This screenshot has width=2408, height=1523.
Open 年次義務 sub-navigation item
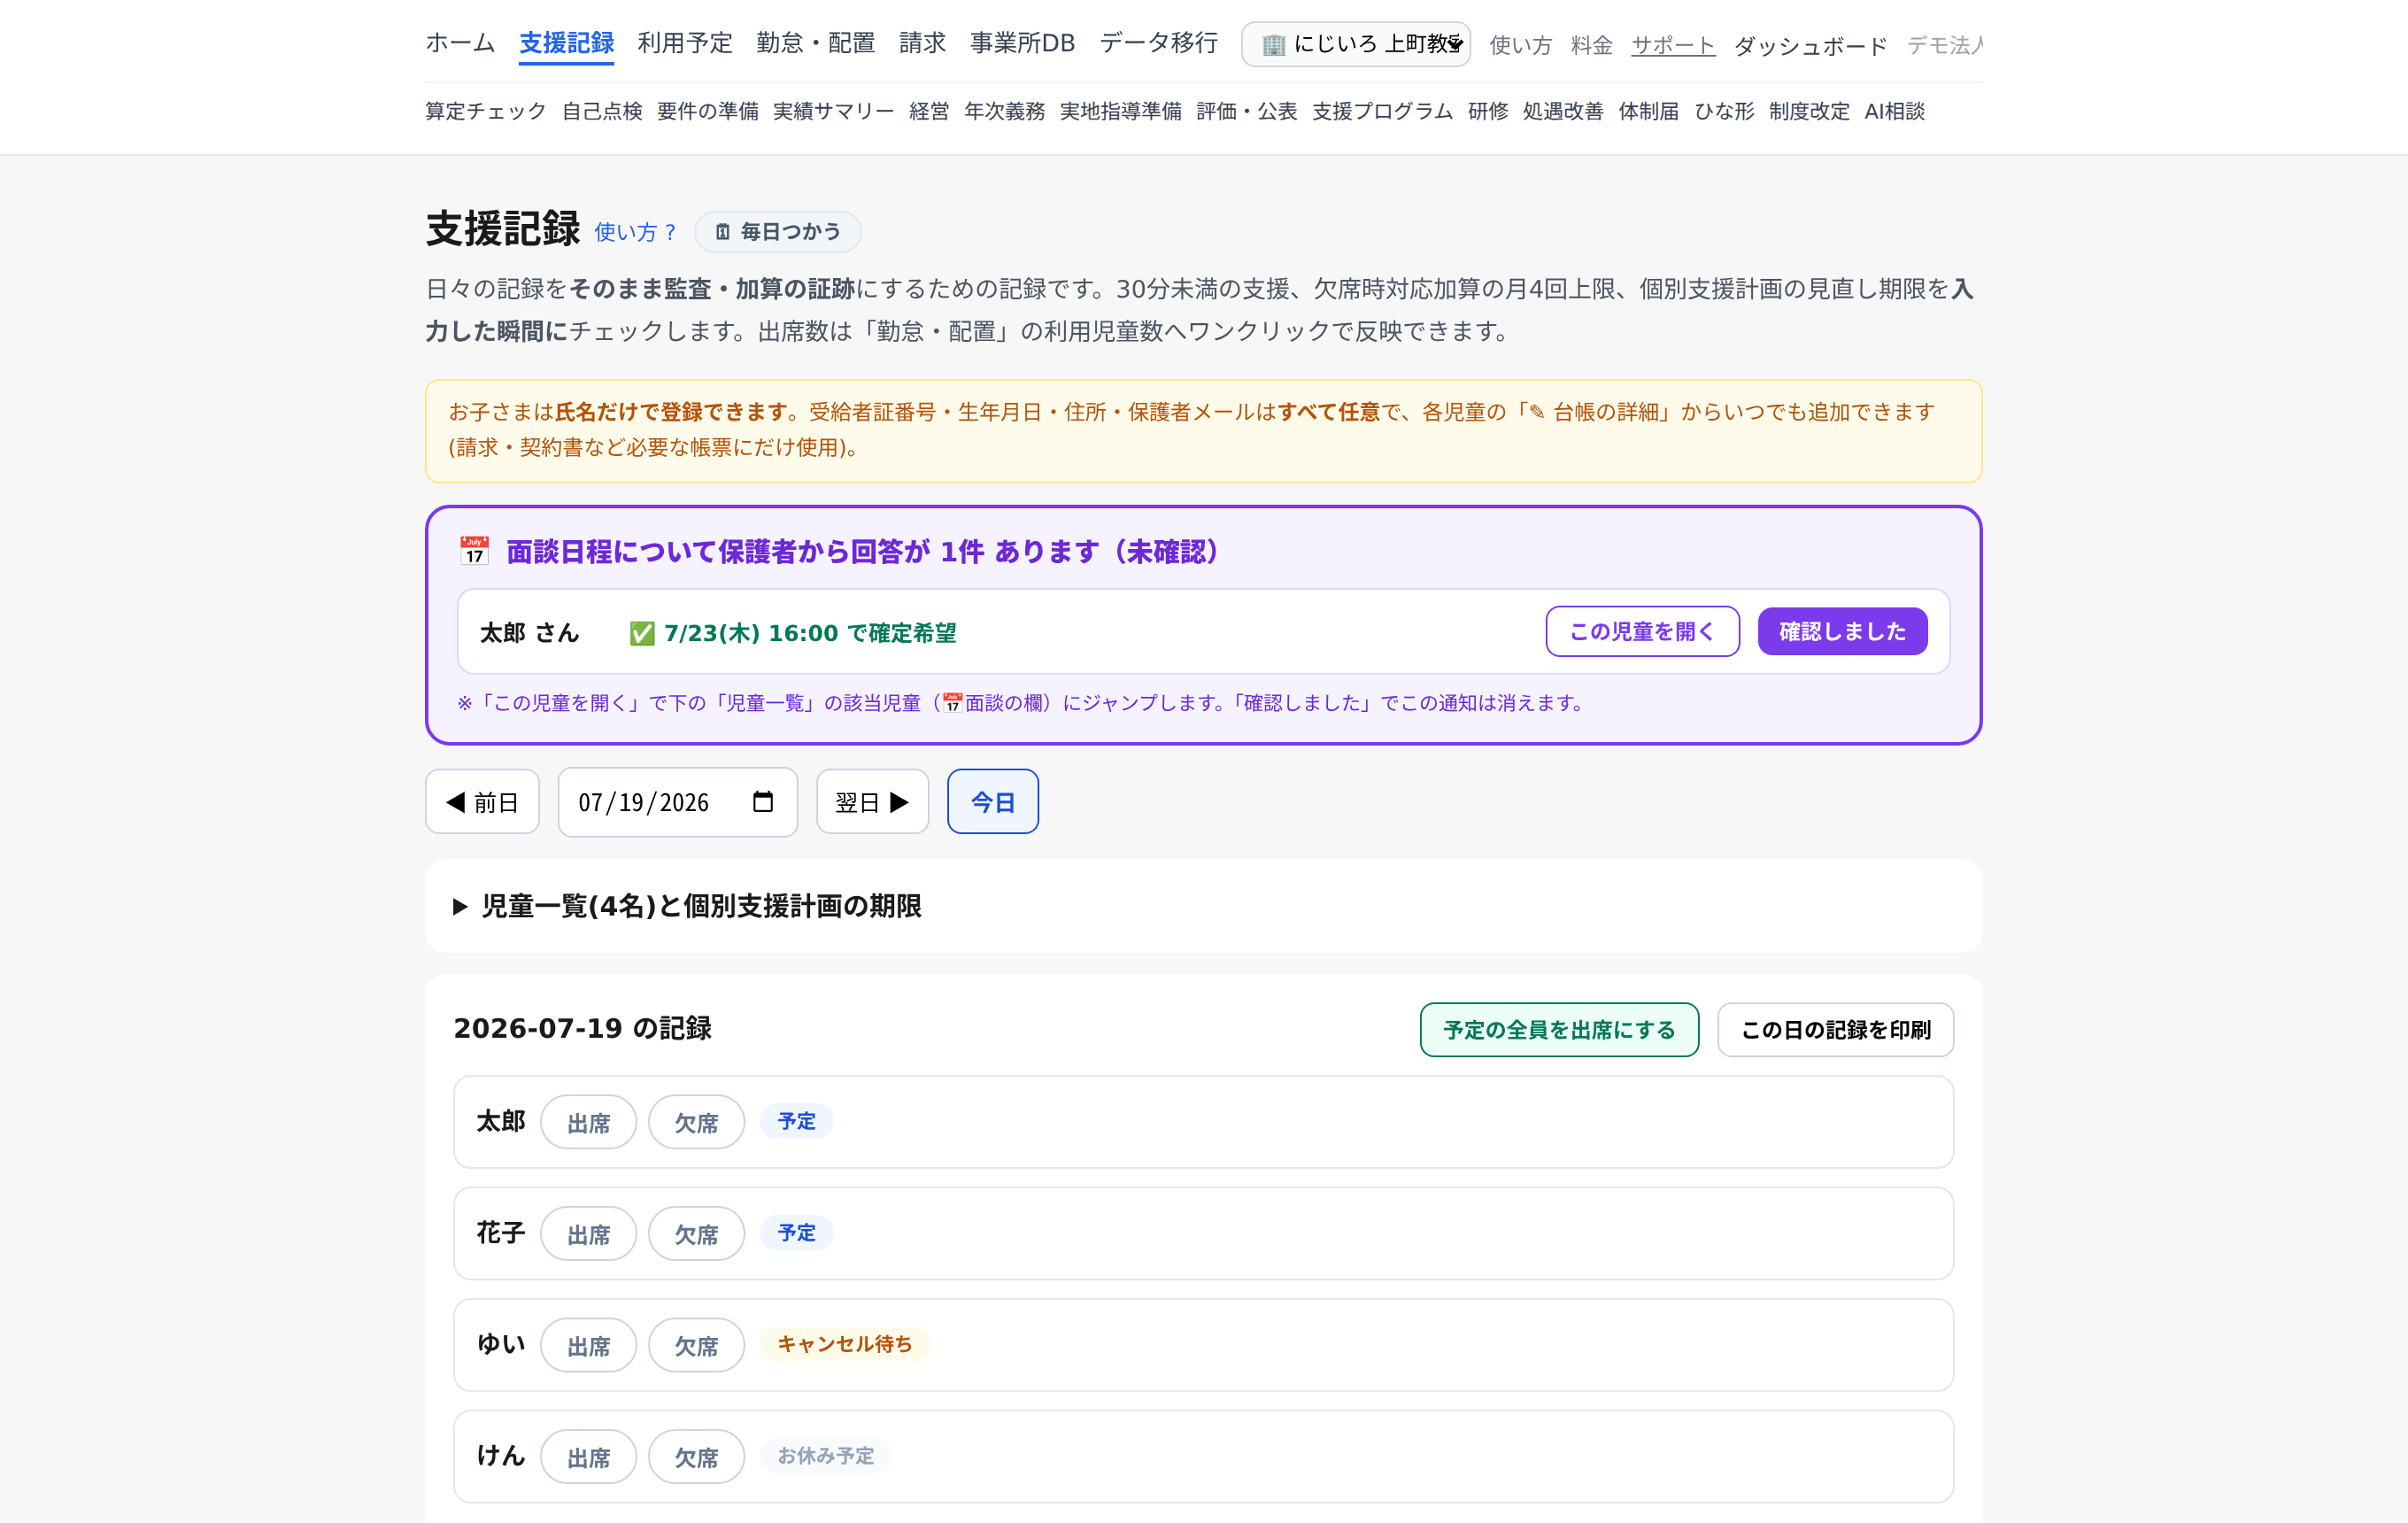pyautogui.click(x=1004, y=111)
